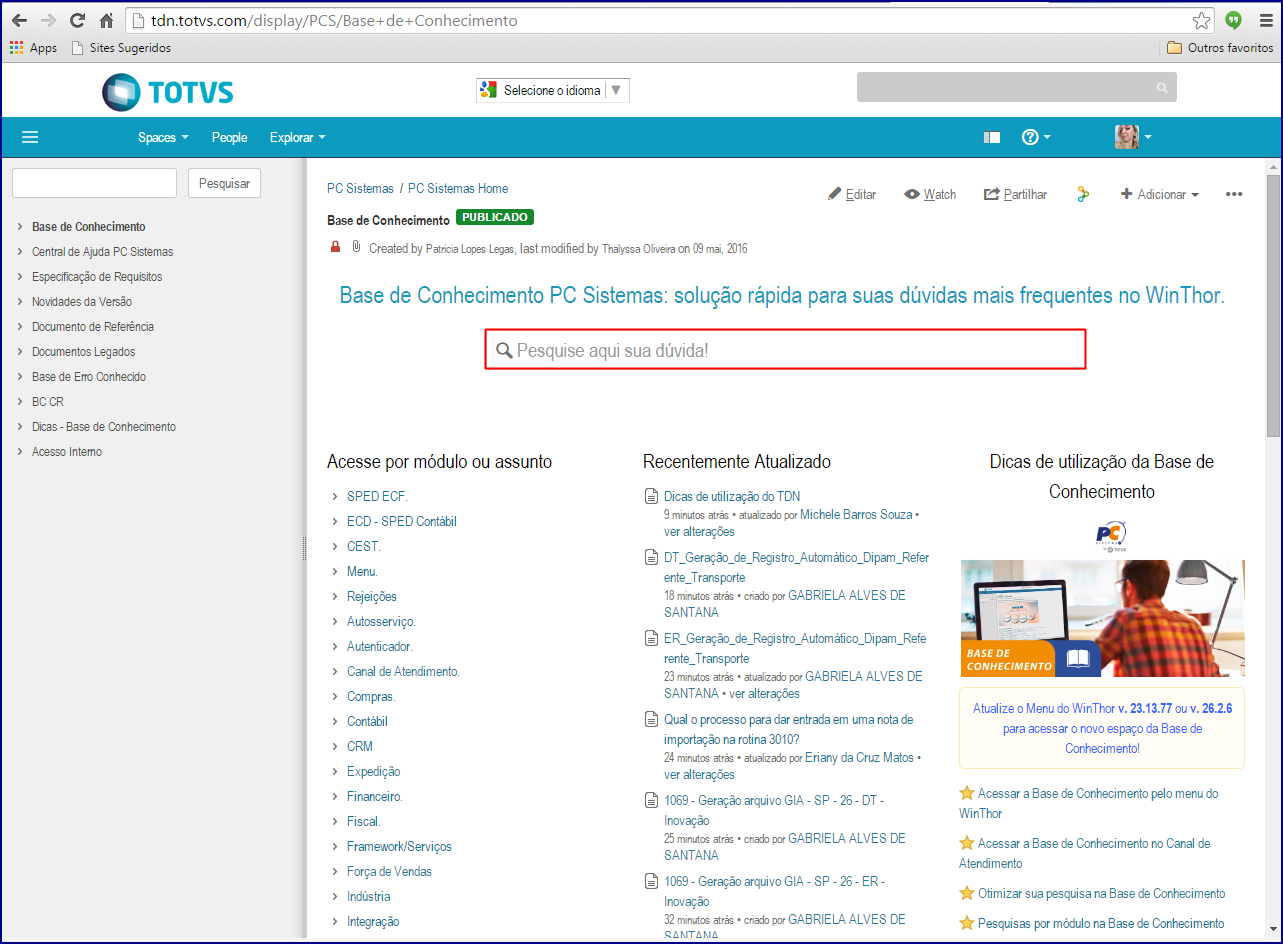
Task: Open '1069 - Geração arquivo GIA - SP - 26 - DT' link
Action: tap(774, 810)
